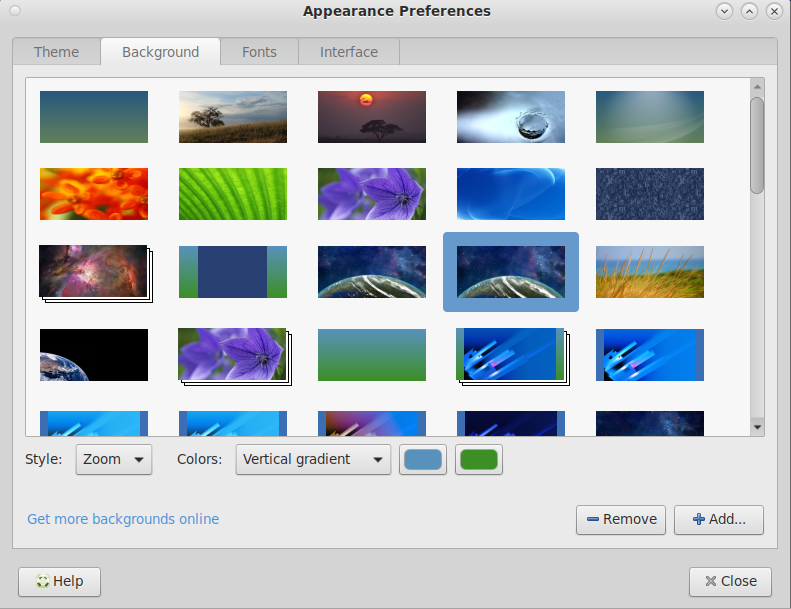
Task: Open the green gradient color swatch
Action: [x=479, y=460]
